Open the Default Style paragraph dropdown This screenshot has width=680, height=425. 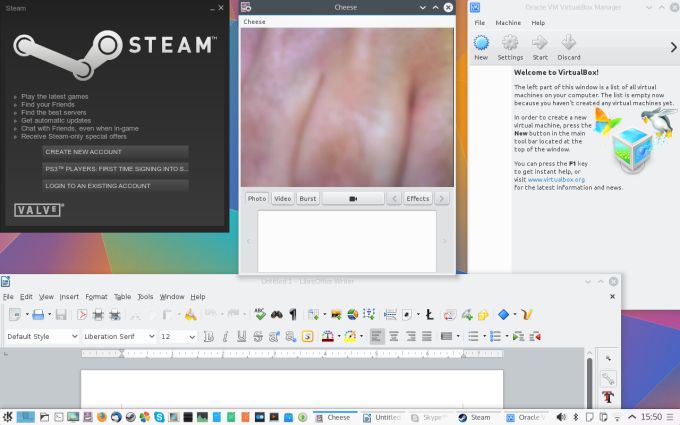[x=74, y=337]
